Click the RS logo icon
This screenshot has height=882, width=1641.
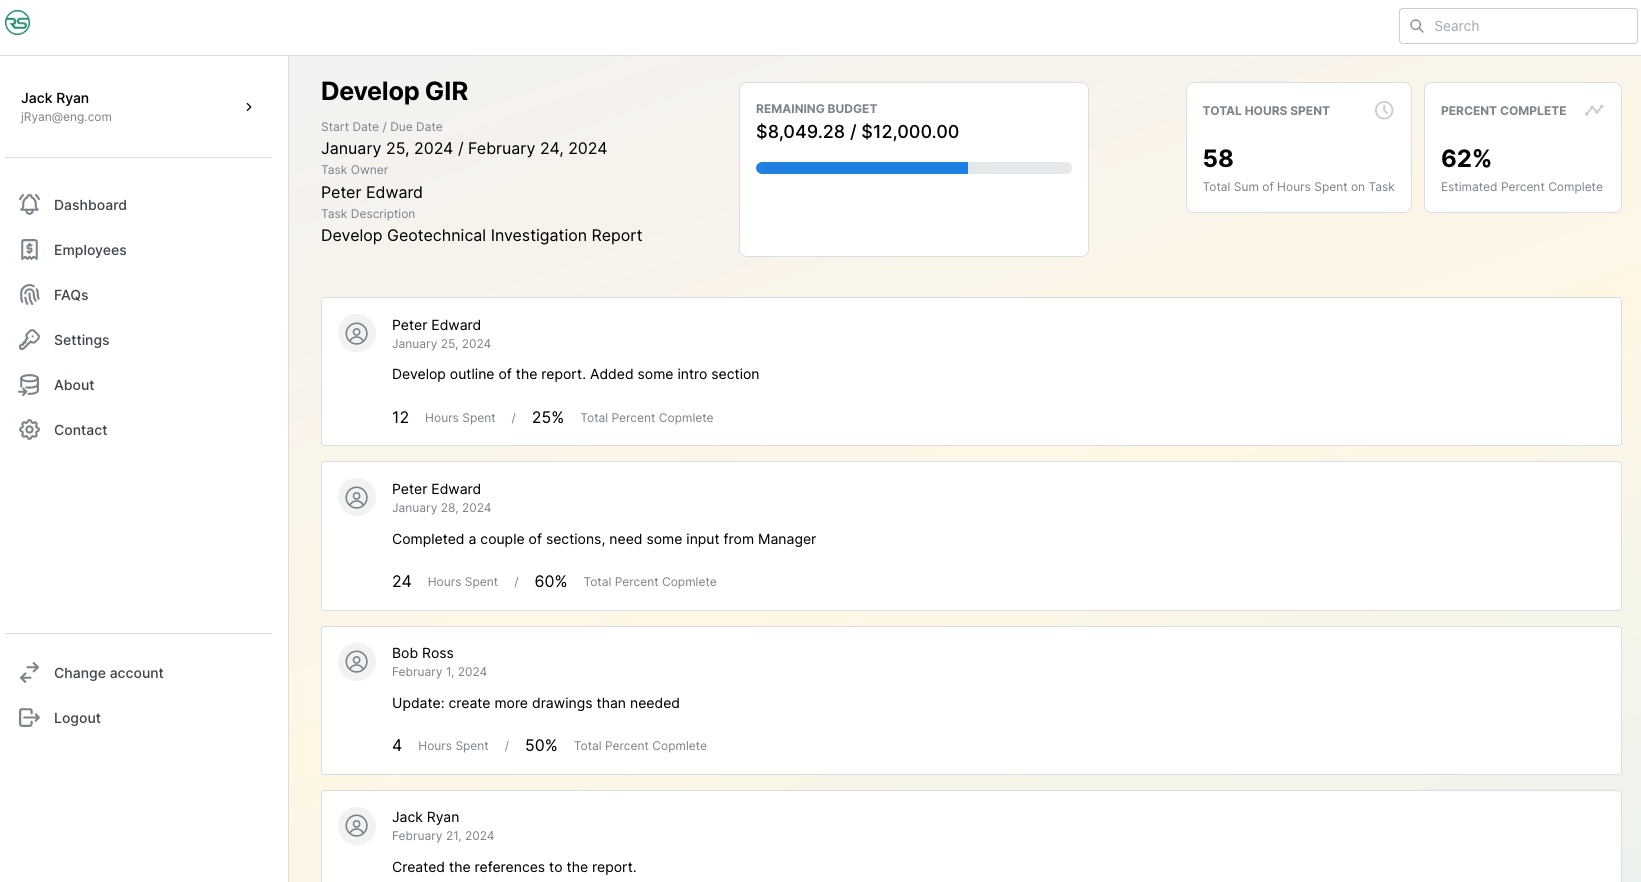point(18,22)
